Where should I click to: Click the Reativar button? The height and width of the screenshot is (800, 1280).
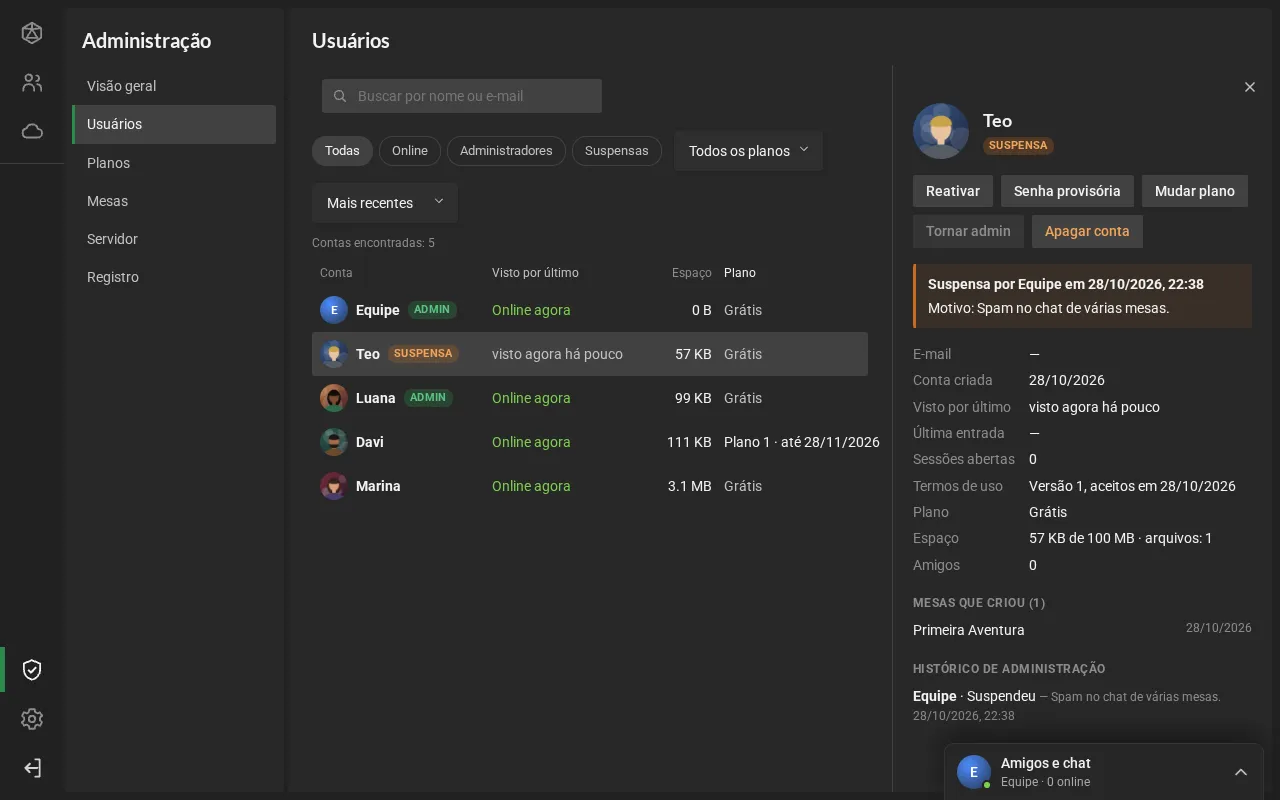tap(953, 191)
